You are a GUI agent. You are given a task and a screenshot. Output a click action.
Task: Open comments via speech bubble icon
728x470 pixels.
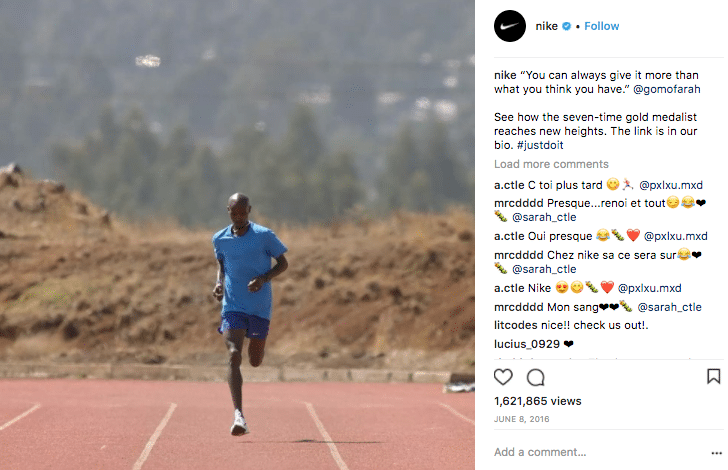[x=535, y=377]
